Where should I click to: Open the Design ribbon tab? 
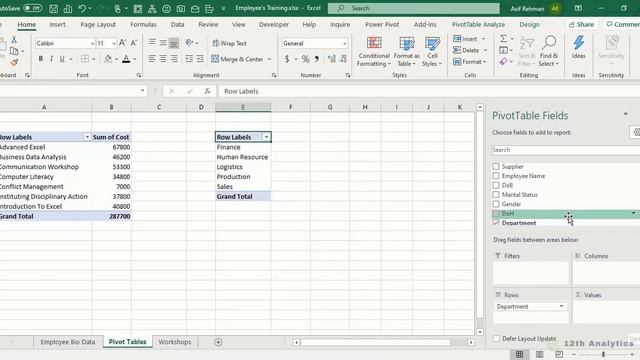(529, 24)
